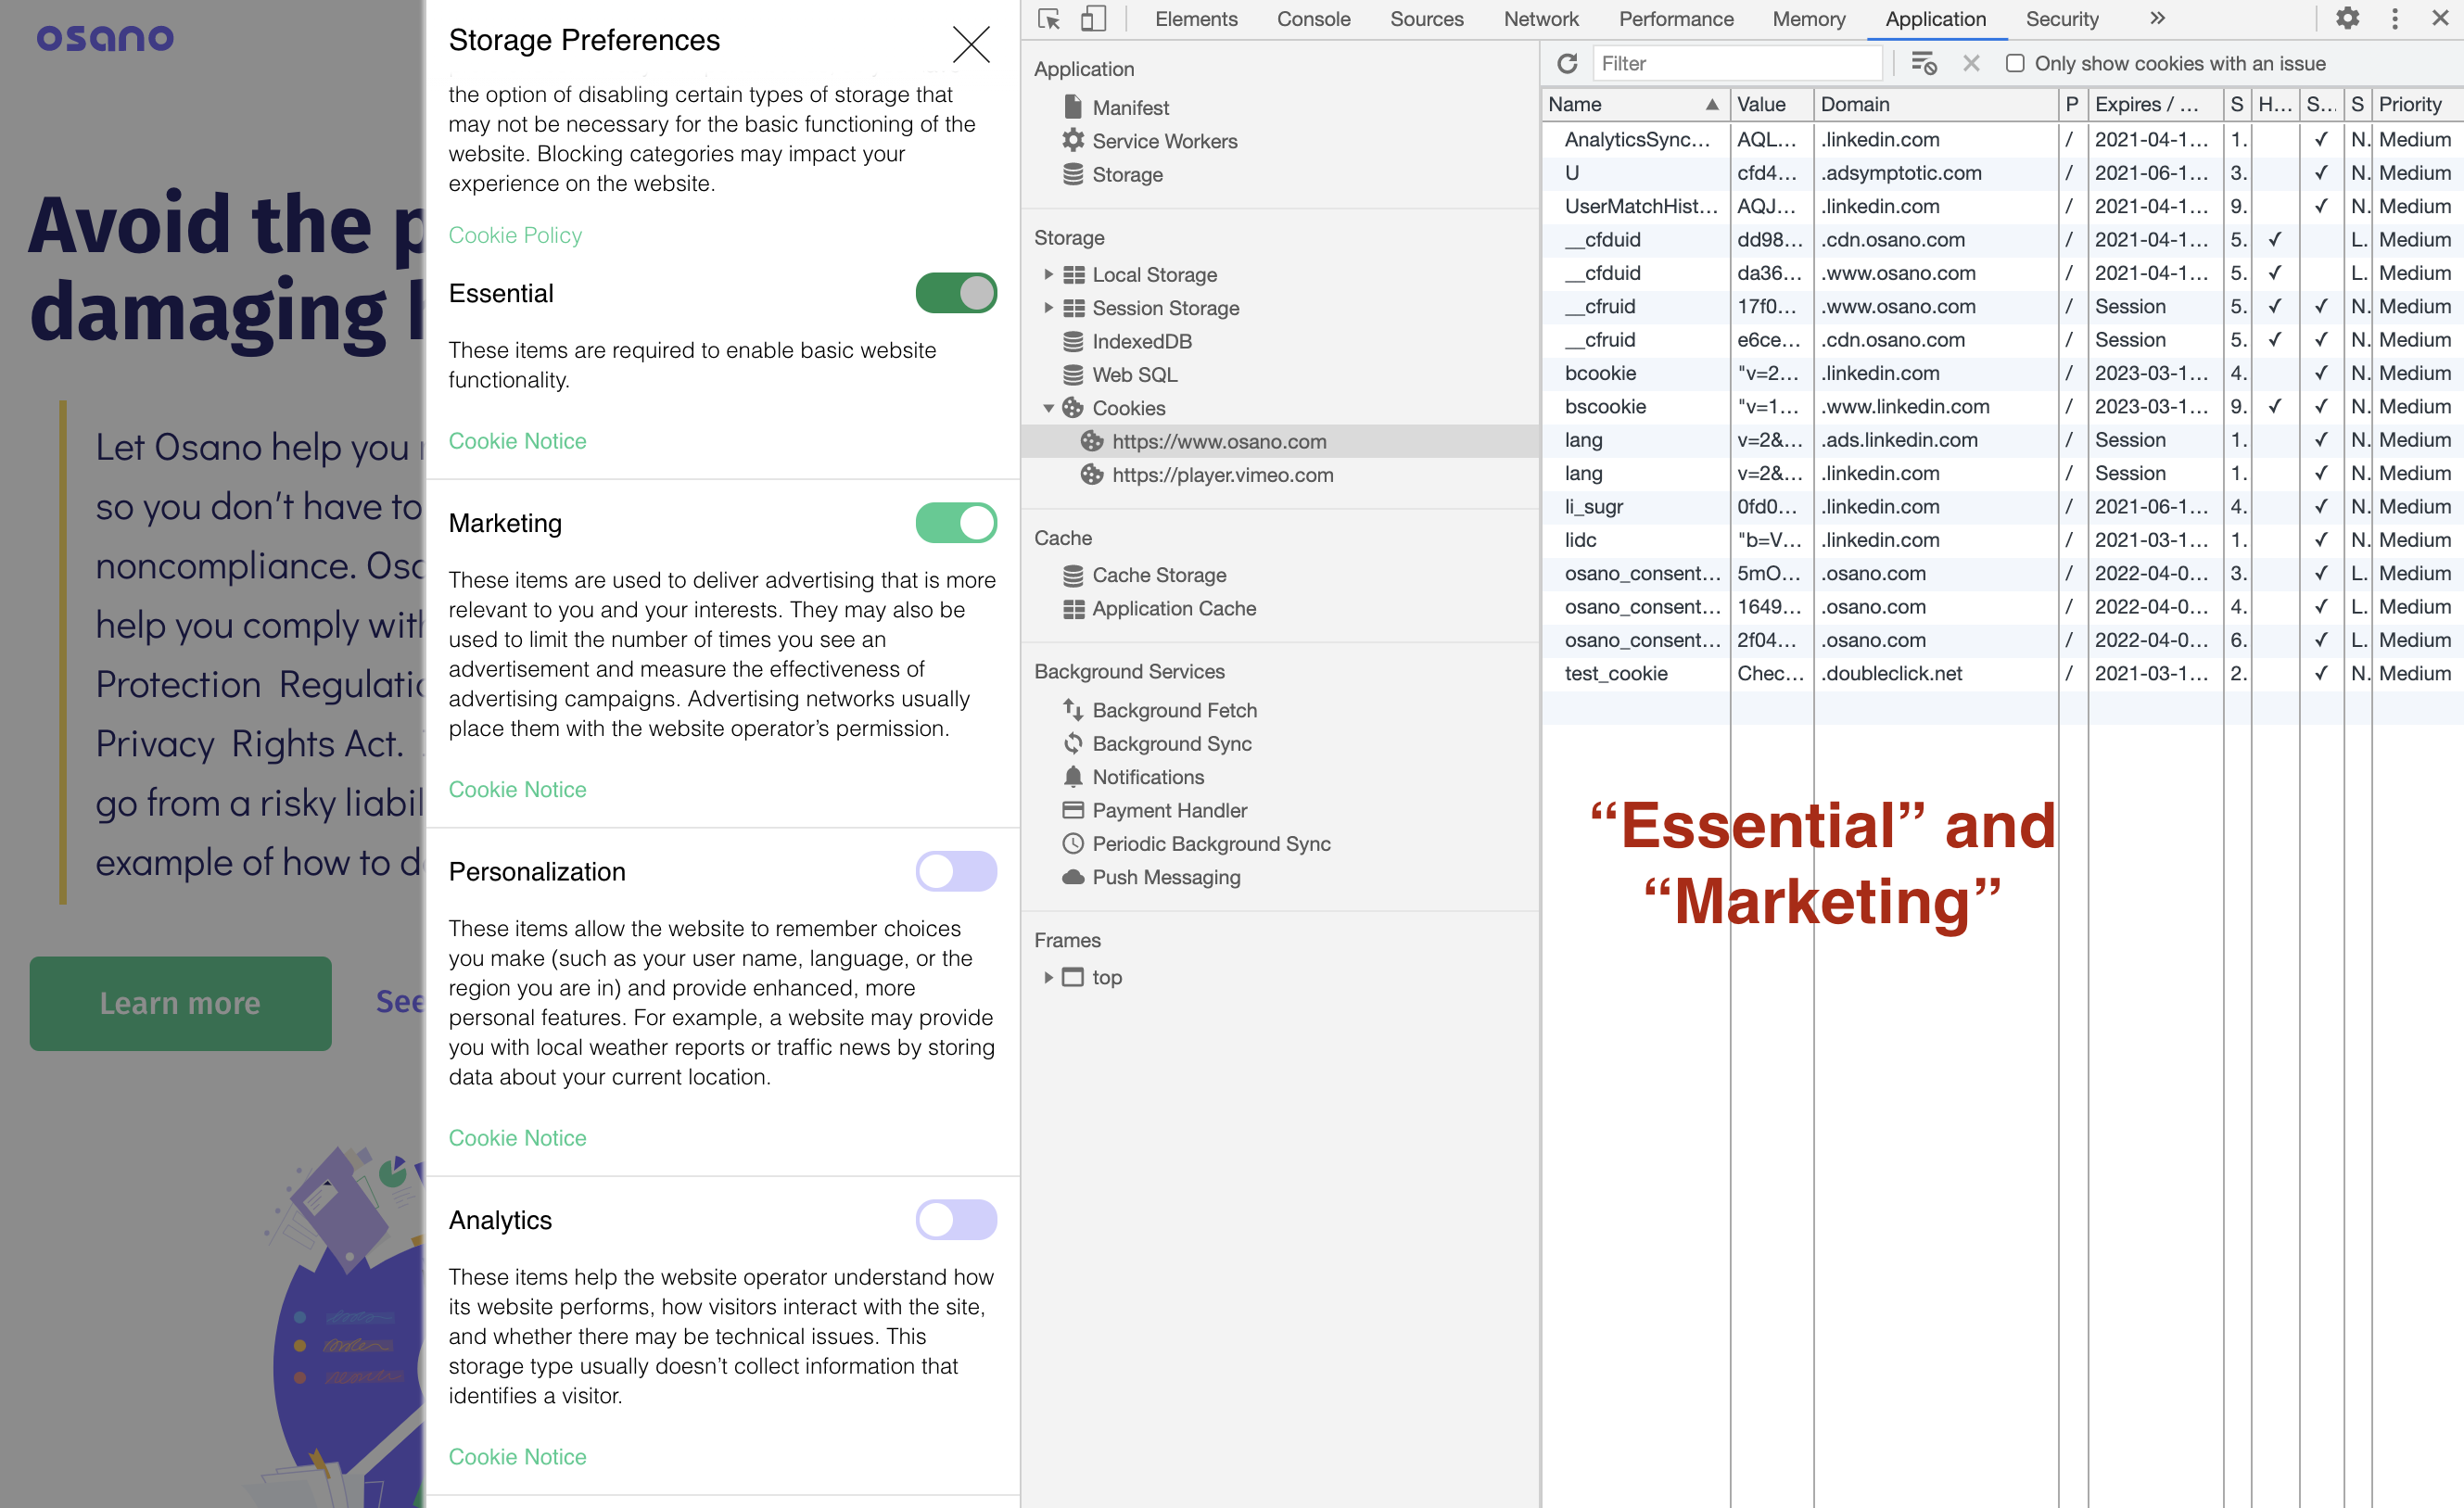Viewport: 2464px width, 1508px height.
Task: Open the Service Workers item
Action: (1164, 141)
